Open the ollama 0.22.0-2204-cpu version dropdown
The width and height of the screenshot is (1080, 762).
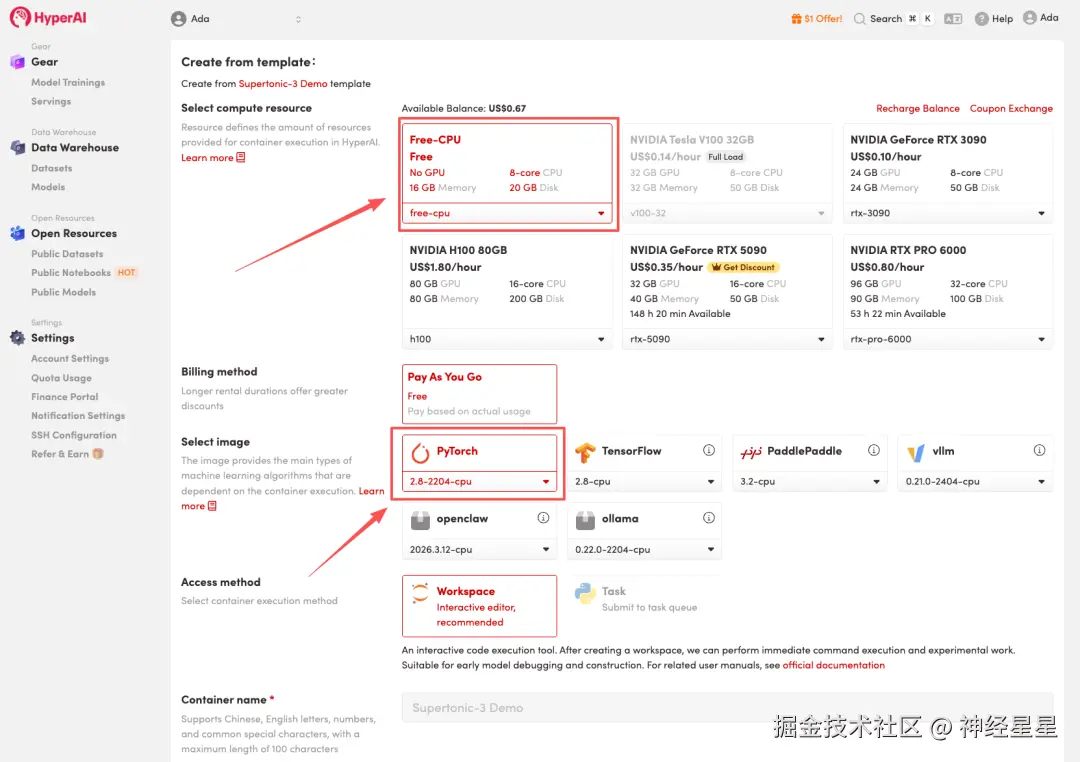point(645,549)
